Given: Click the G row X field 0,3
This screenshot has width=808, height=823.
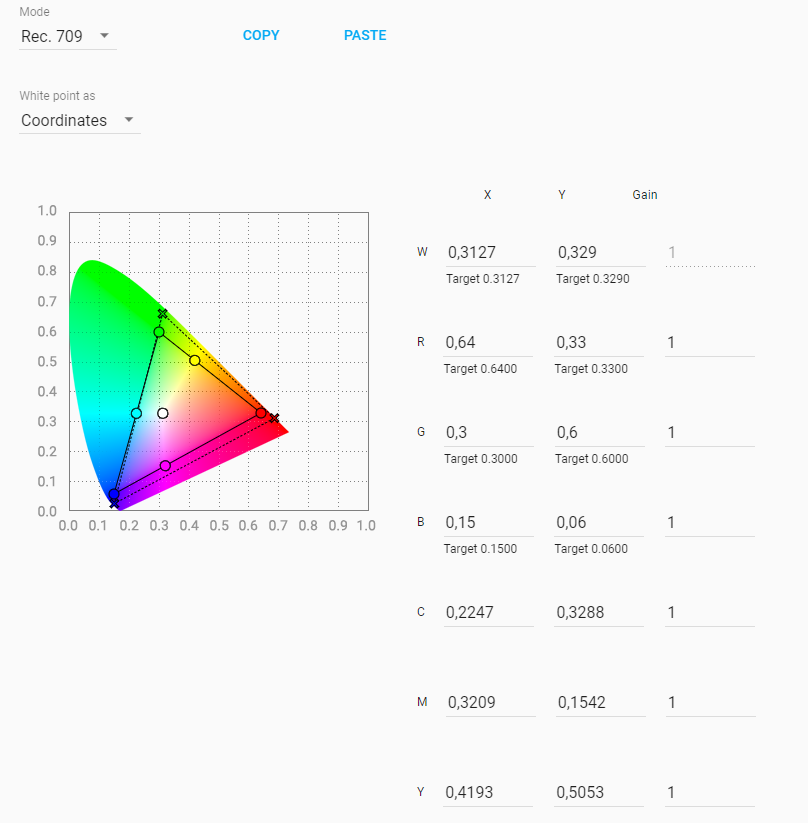Looking at the screenshot, I should click(x=489, y=432).
